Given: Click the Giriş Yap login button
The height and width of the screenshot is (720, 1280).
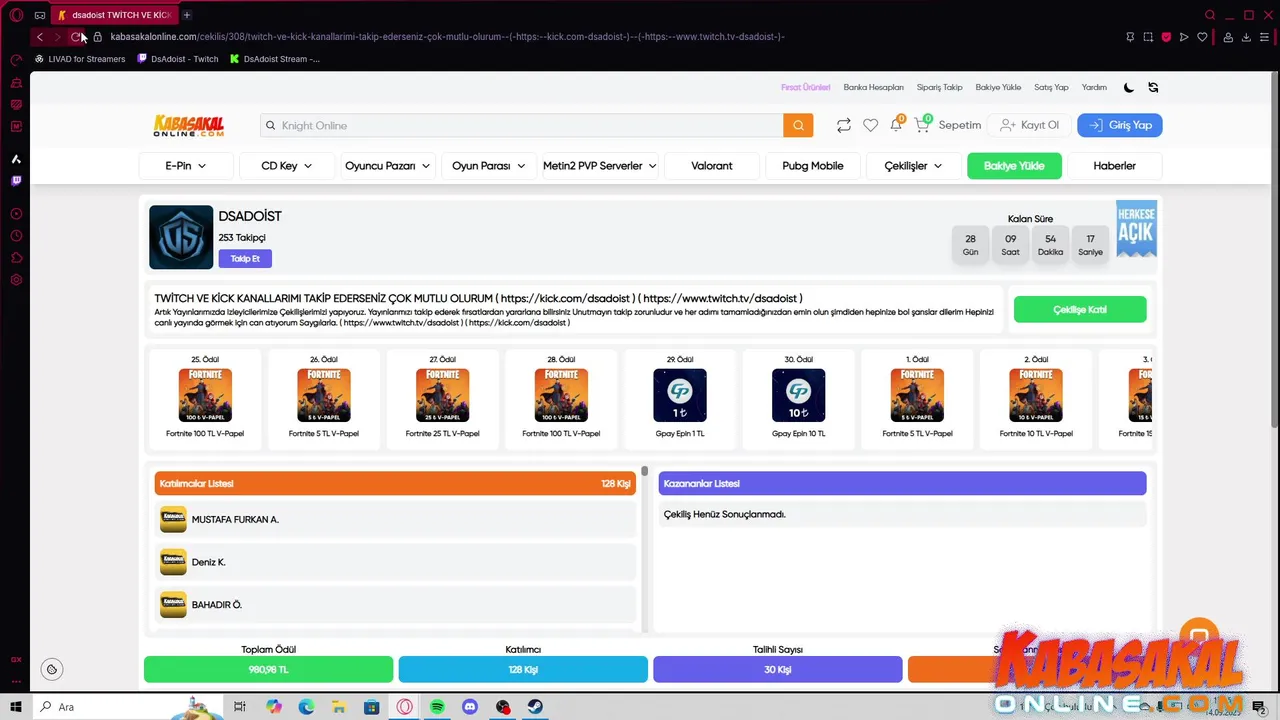Looking at the screenshot, I should 1120,125.
